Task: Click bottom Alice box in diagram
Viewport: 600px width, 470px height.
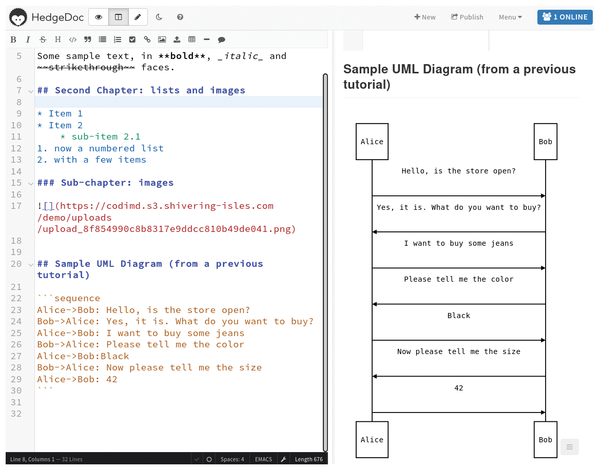Action: [x=372, y=440]
